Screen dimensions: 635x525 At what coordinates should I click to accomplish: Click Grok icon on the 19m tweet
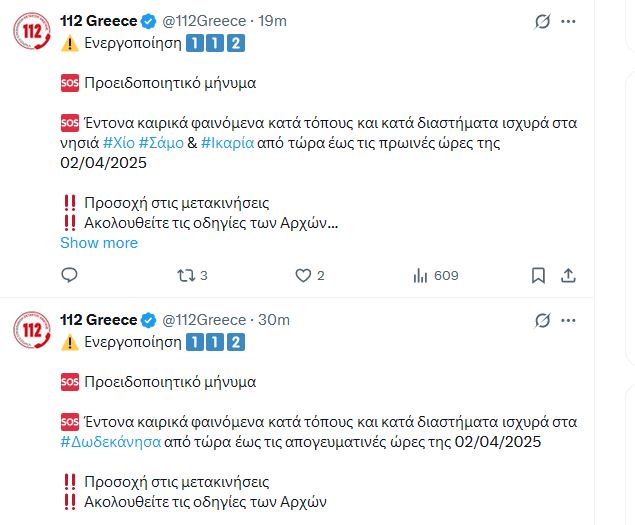[x=542, y=21]
